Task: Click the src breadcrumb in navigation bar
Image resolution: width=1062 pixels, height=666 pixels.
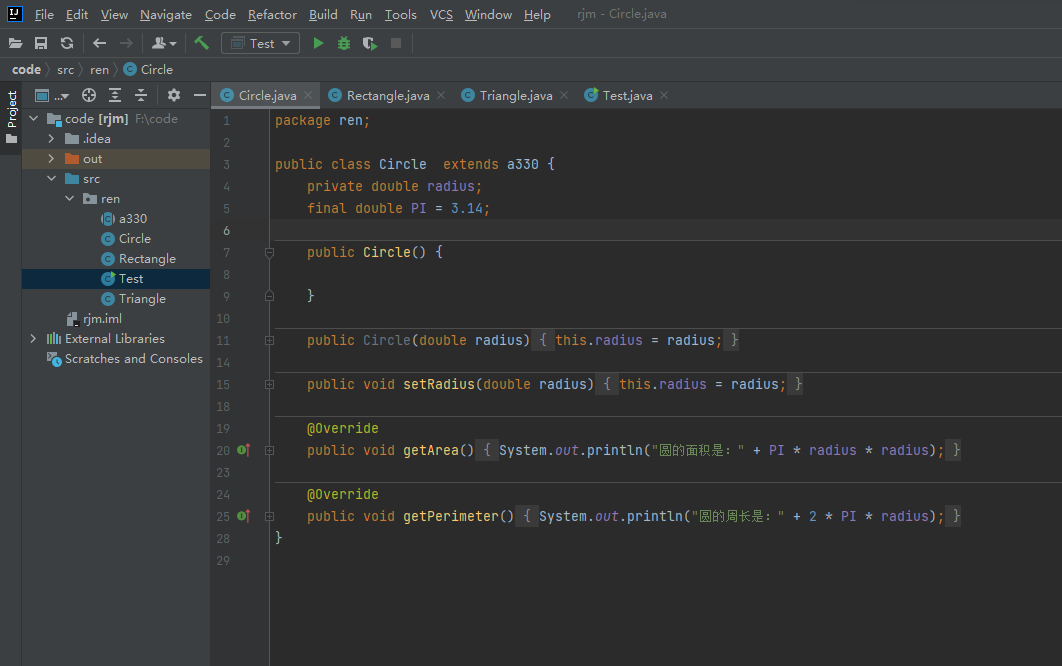Action: (65, 70)
